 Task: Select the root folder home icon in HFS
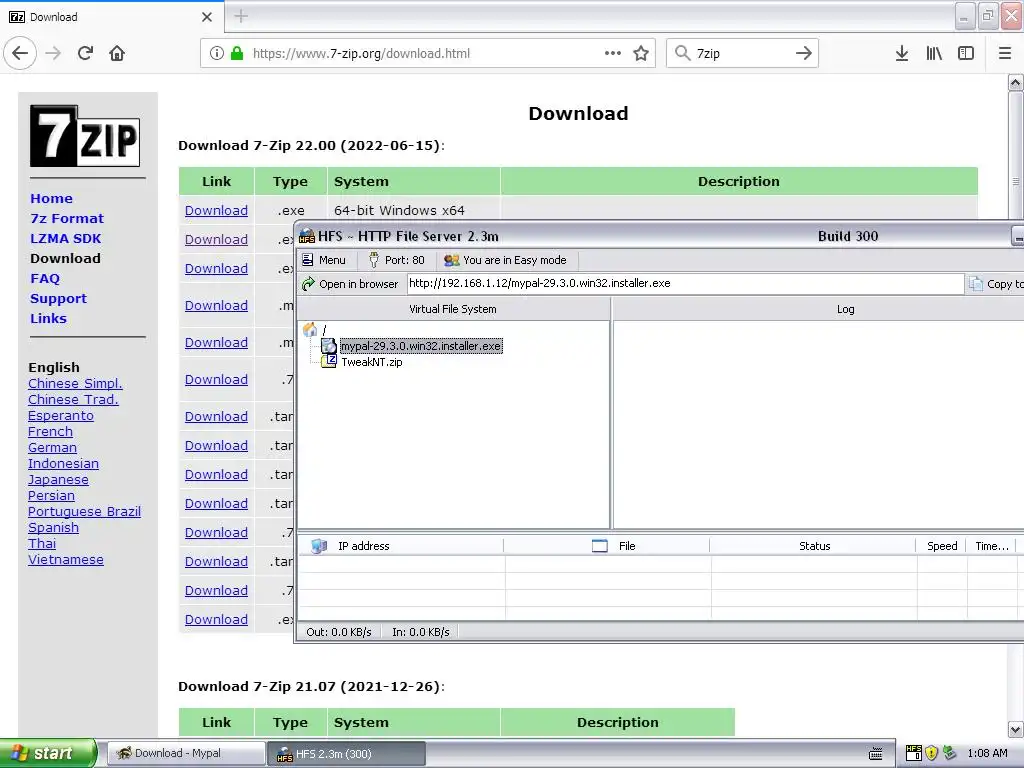310,330
